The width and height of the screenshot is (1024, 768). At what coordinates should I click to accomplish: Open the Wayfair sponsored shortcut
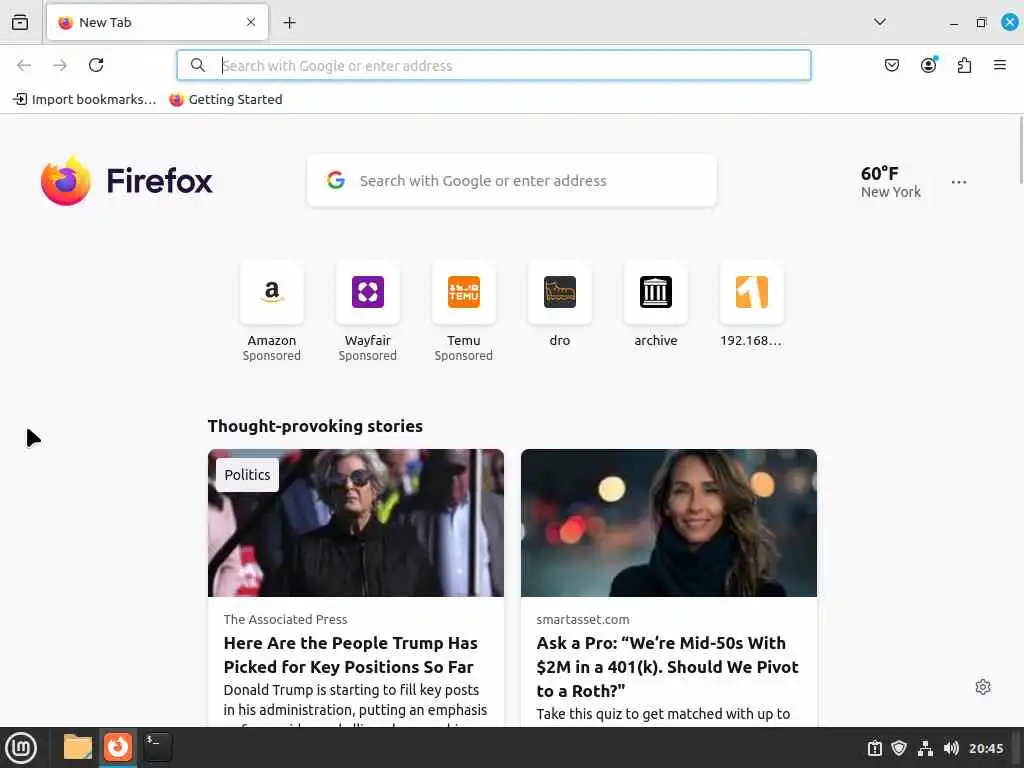368,312
